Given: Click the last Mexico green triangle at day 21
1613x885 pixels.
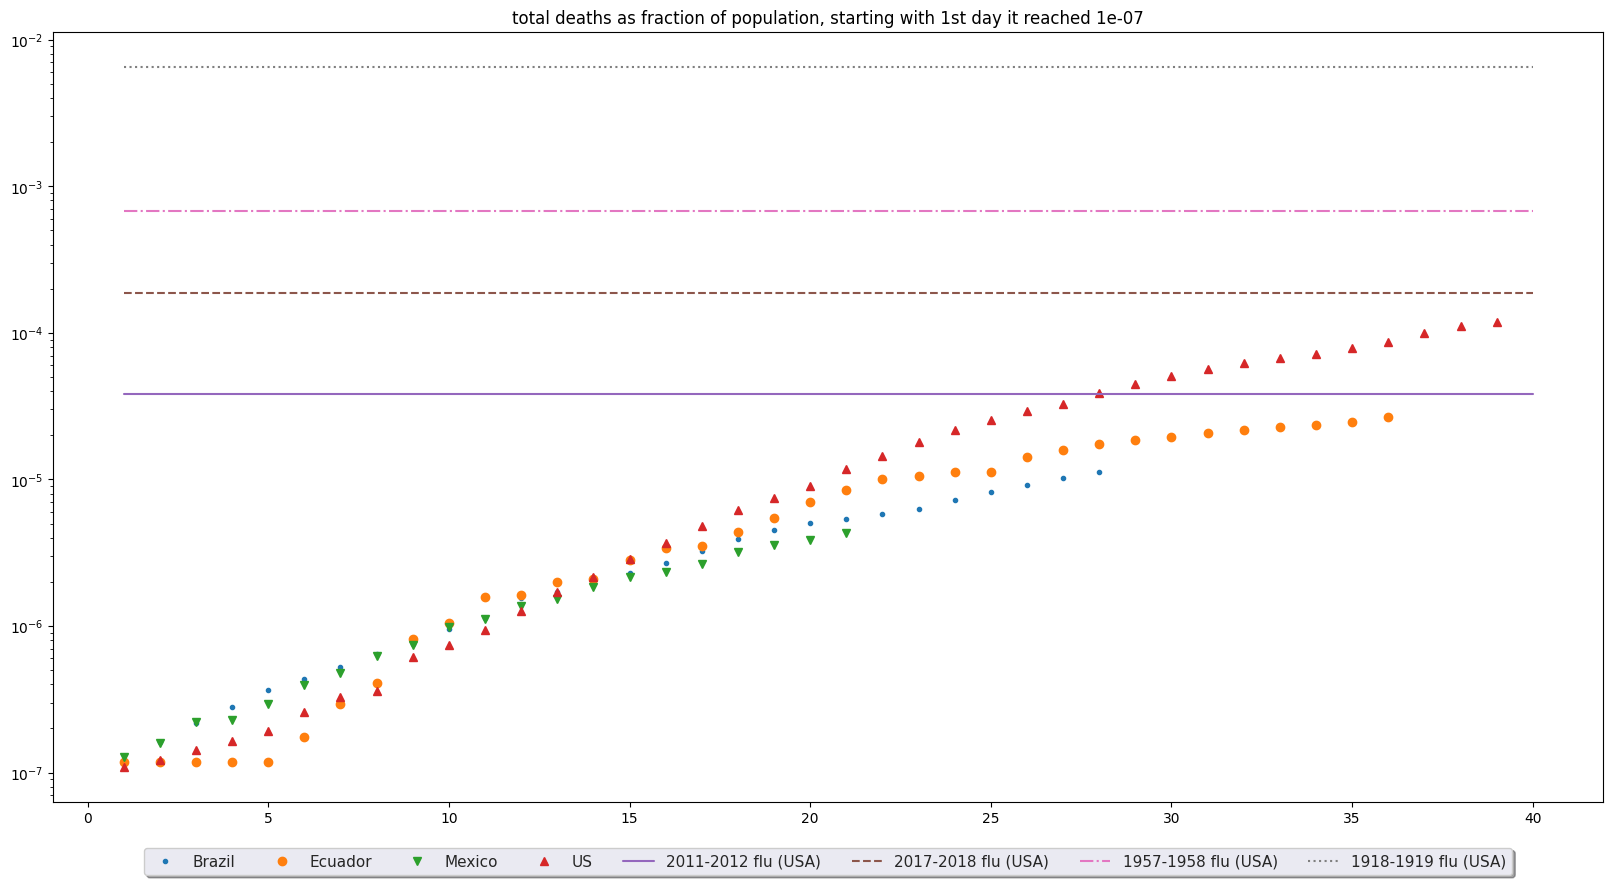Looking at the screenshot, I should coord(846,533).
